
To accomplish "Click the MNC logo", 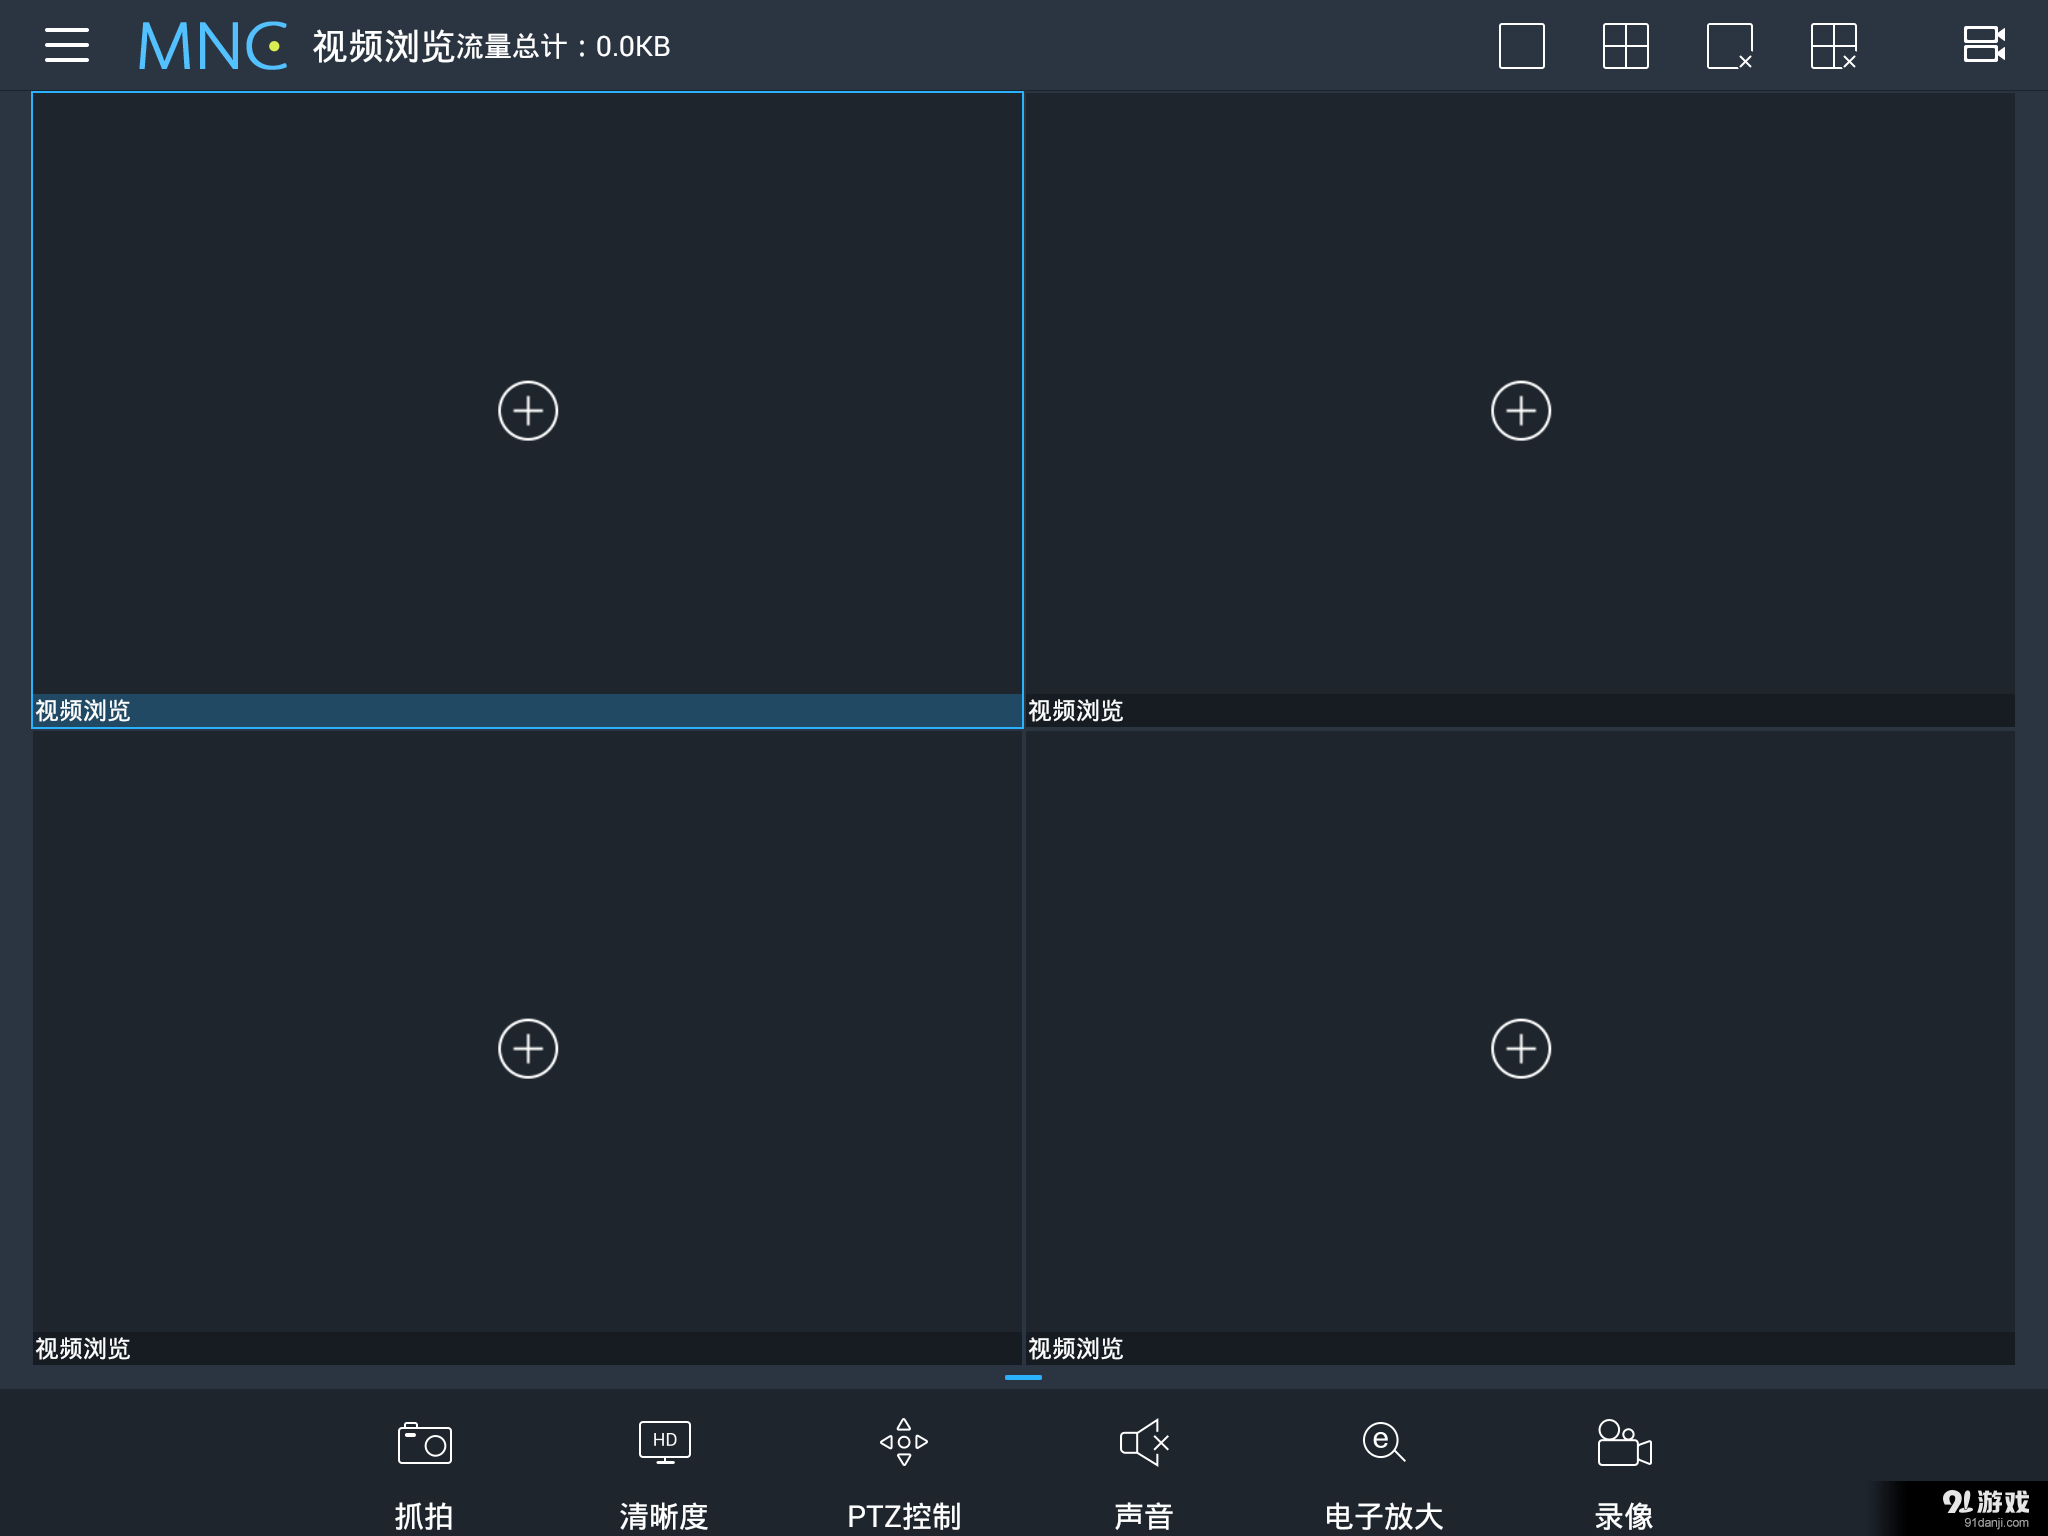I will 212,45.
